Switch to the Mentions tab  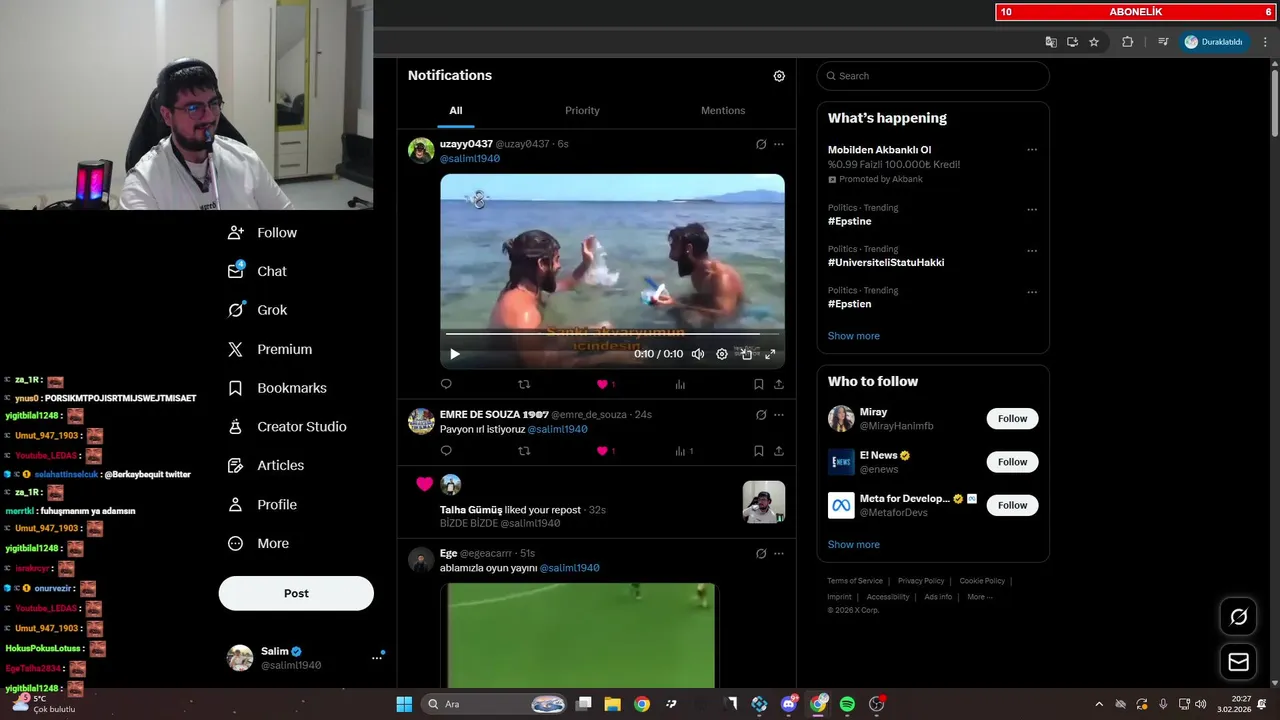pyautogui.click(x=723, y=110)
